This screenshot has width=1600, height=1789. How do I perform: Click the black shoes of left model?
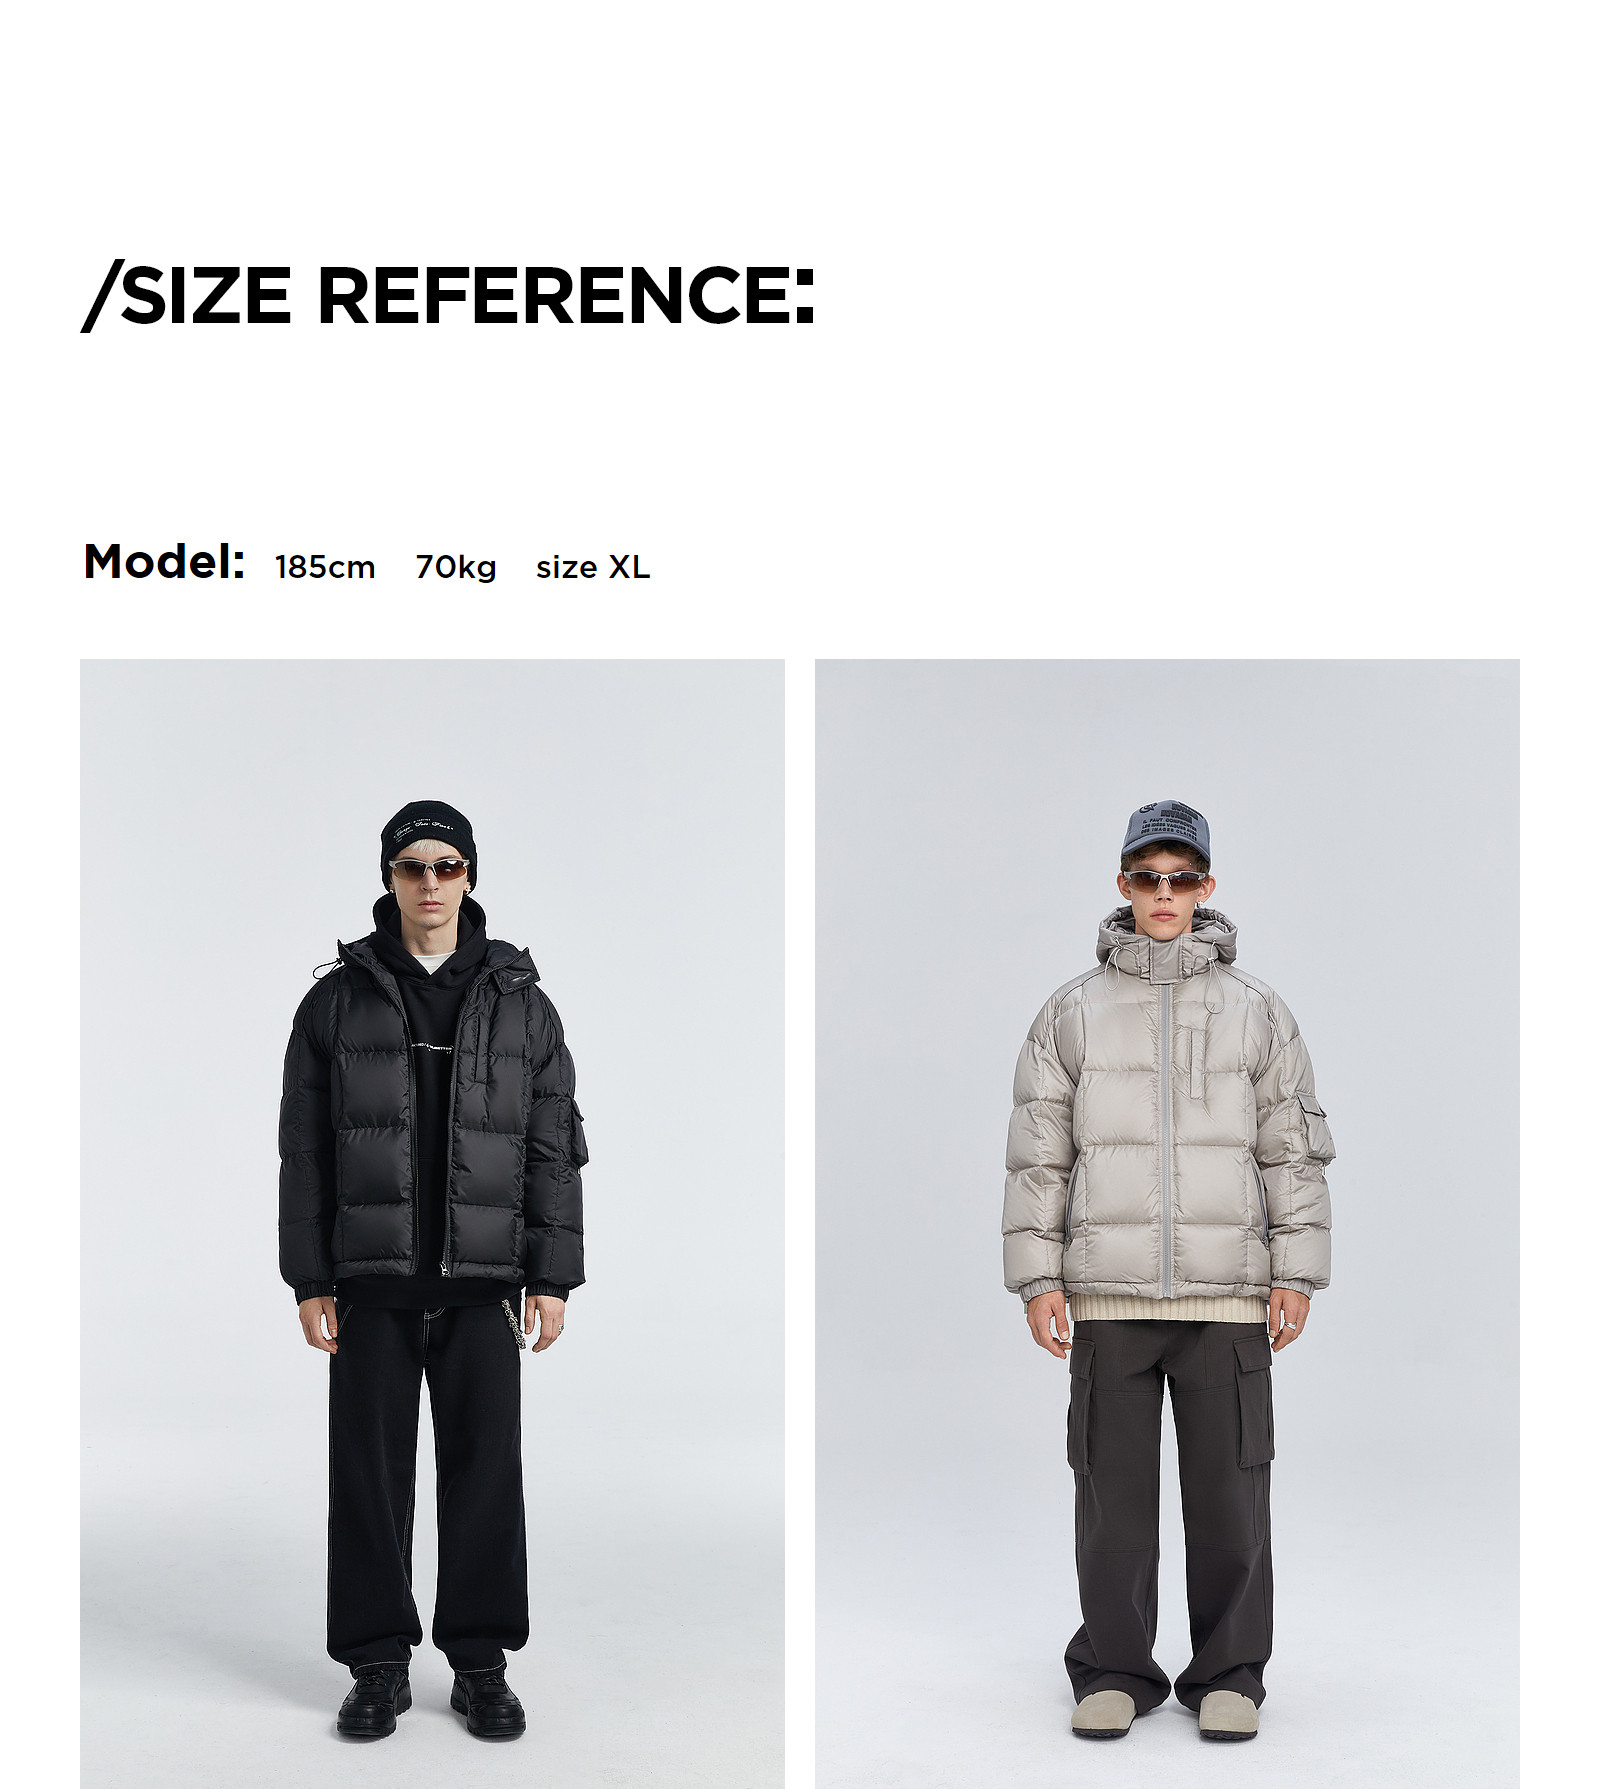(x=431, y=1700)
